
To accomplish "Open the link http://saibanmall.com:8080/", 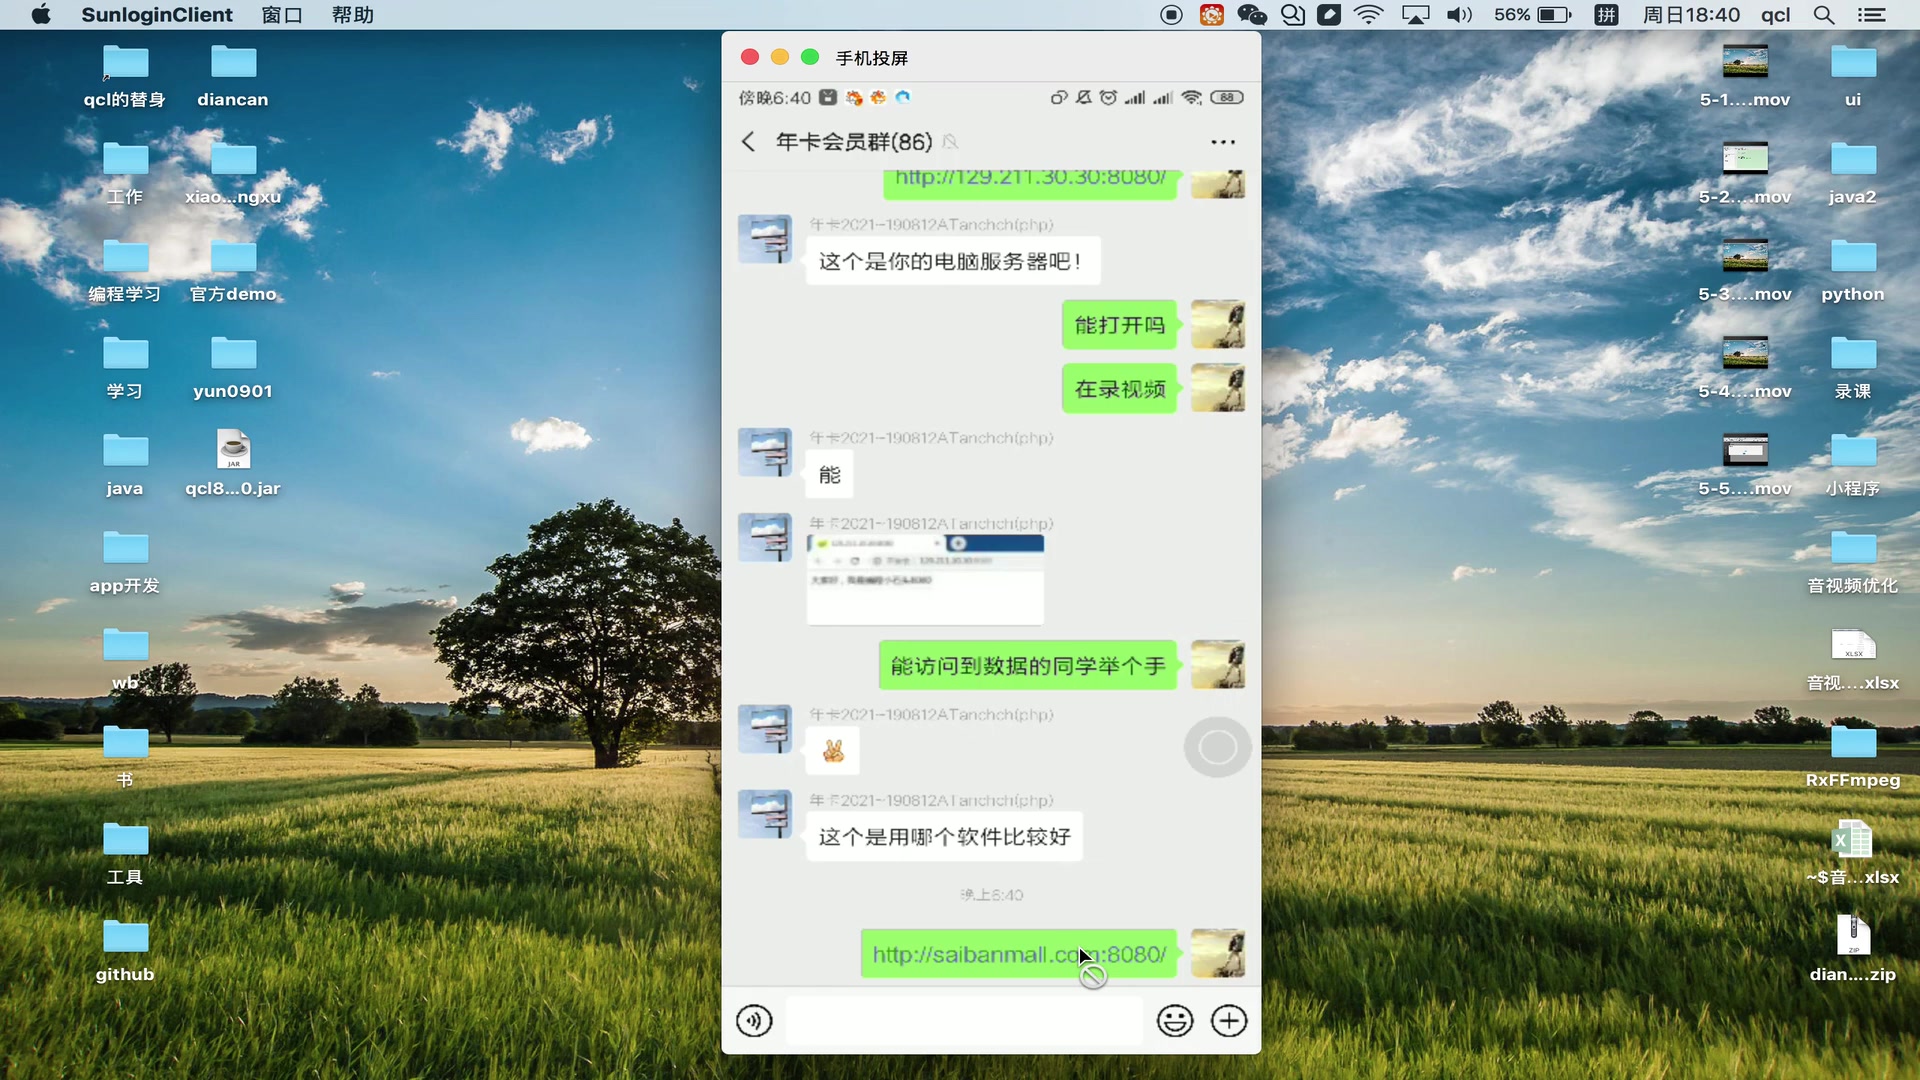I will click(1018, 953).
